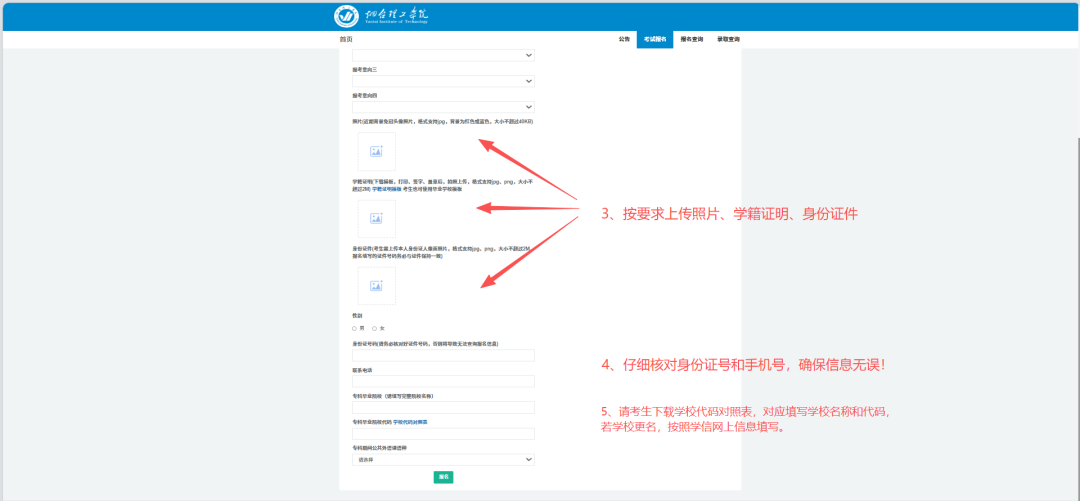The width and height of the screenshot is (1080, 501).
Task: Focus the 身份证号码 input field
Action: (443, 356)
